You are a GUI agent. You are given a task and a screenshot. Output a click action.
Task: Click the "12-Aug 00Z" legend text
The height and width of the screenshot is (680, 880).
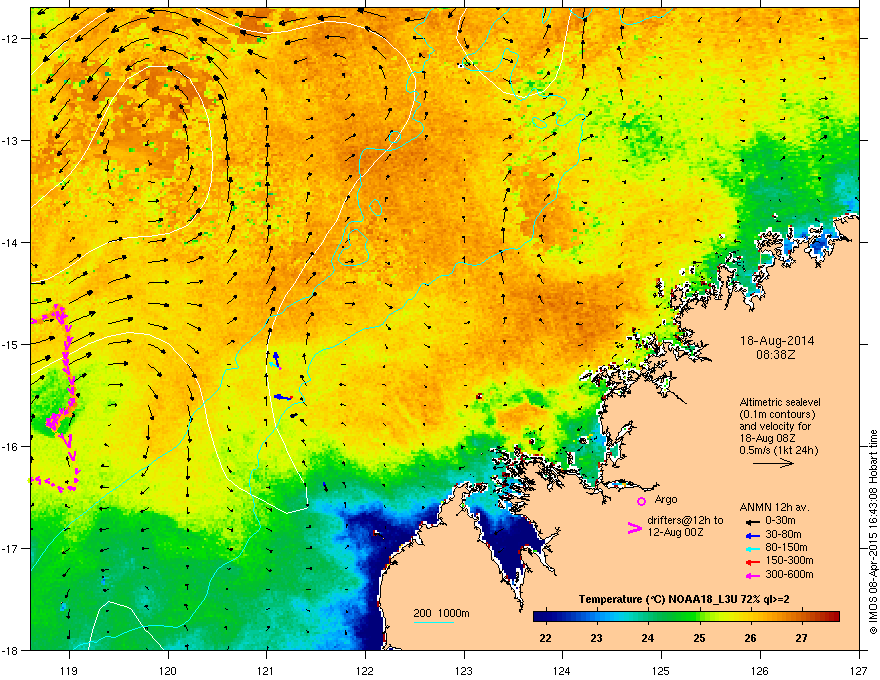[x=675, y=532]
